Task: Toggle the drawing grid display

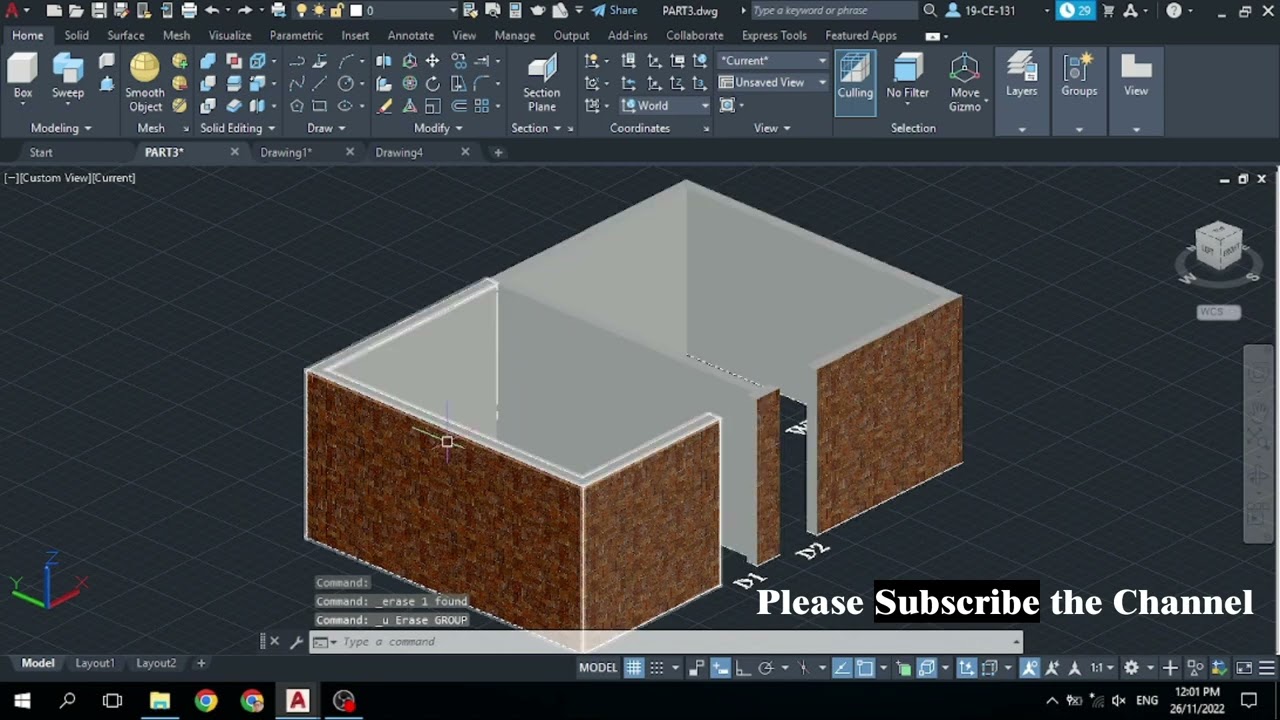Action: coord(634,668)
